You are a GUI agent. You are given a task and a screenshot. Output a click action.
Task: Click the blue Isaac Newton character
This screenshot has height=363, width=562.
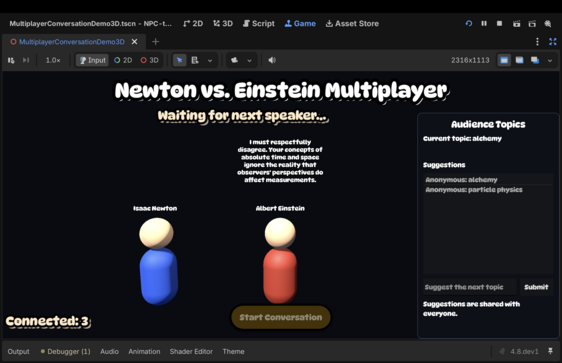click(158, 262)
